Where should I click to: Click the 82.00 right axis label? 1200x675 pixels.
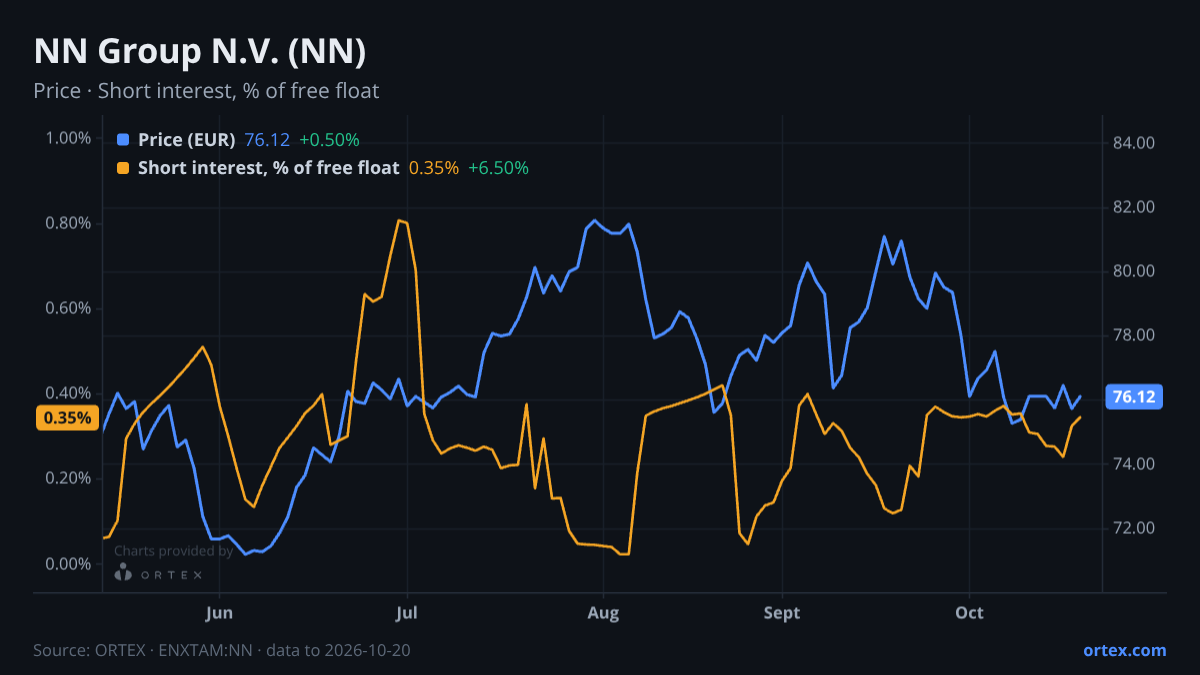(x=1134, y=207)
